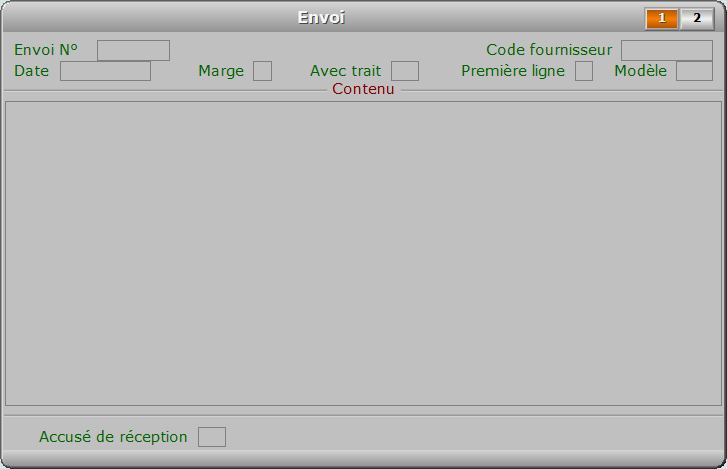Image resolution: width=727 pixels, height=469 pixels.
Task: Toggle the Première ligne box
Action: (x=584, y=71)
